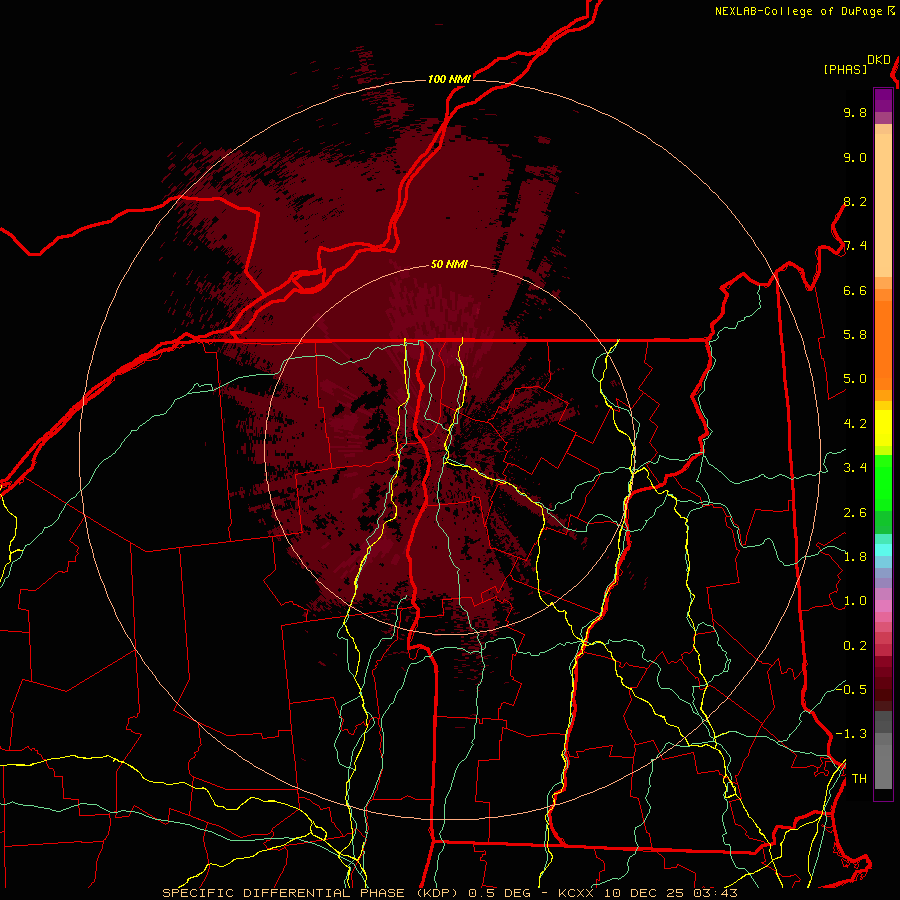Click the (KDP) abbreviation in the caption
This screenshot has height=900, width=900.
tap(438, 893)
